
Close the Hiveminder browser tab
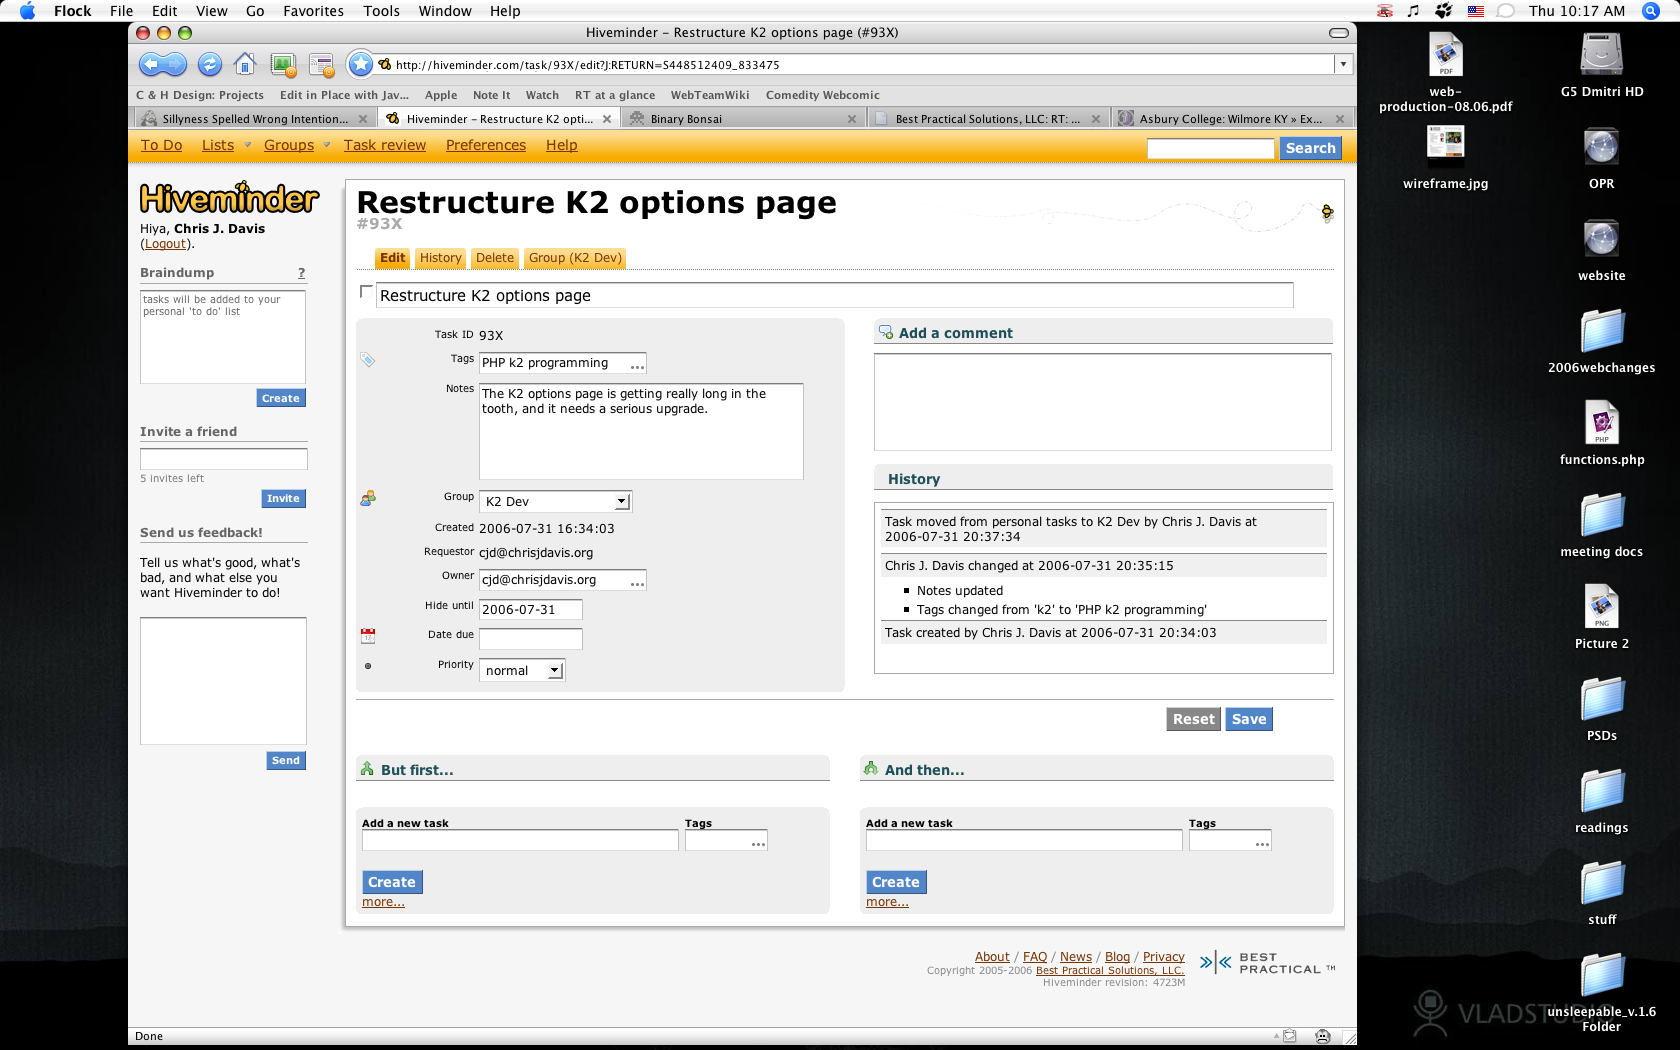pos(607,119)
